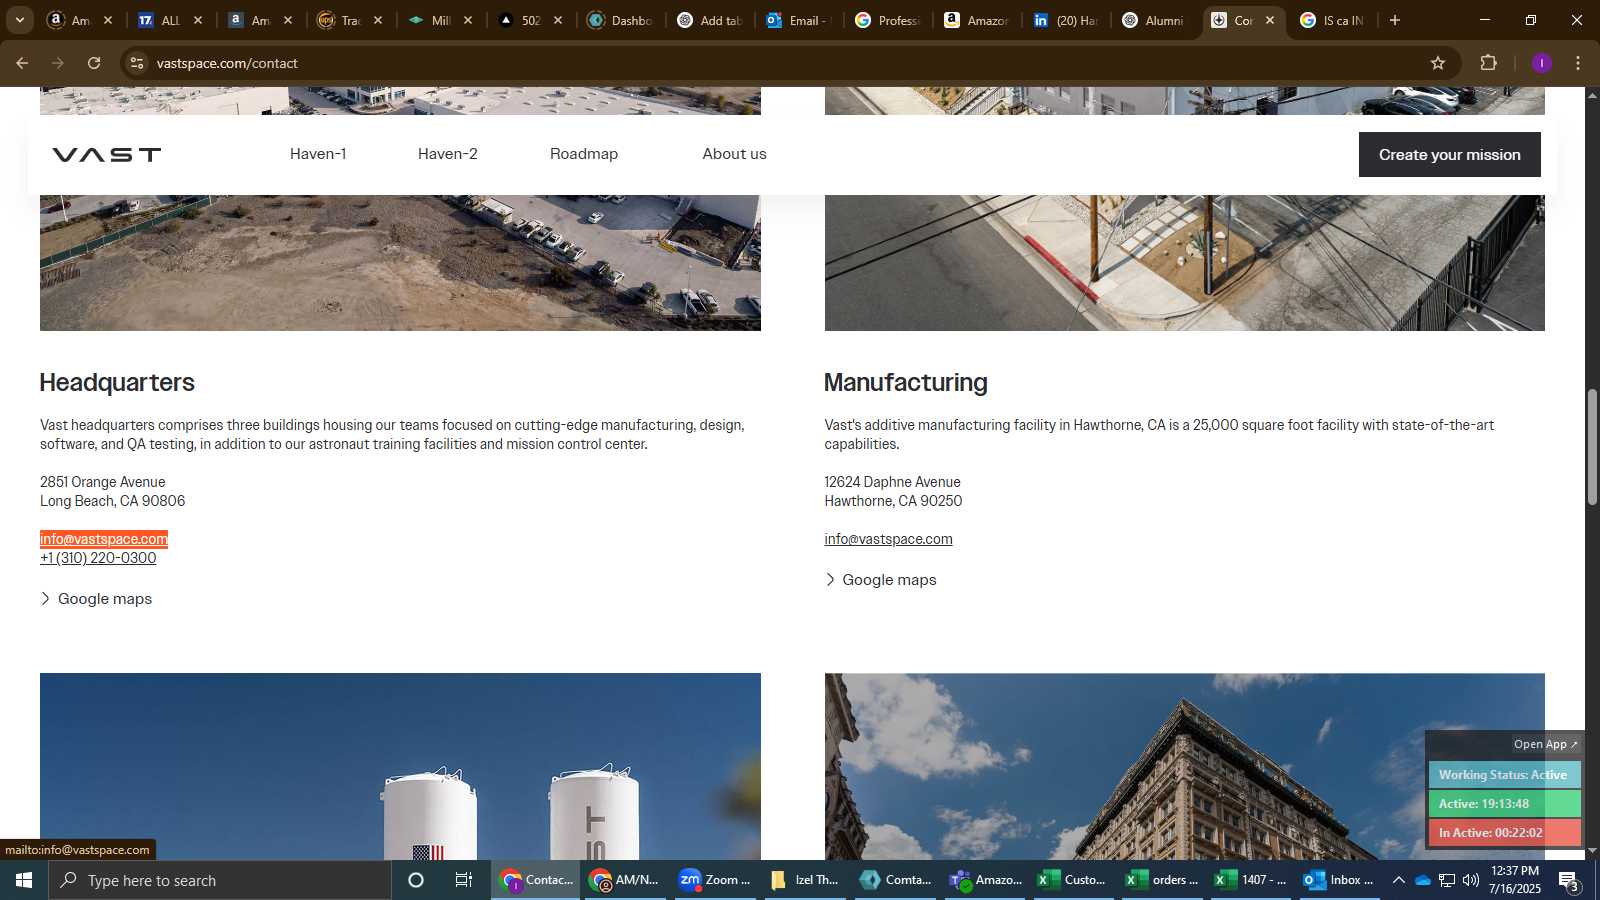Switch to 'IS ca IN' Google tab

pyautogui.click(x=1334, y=20)
